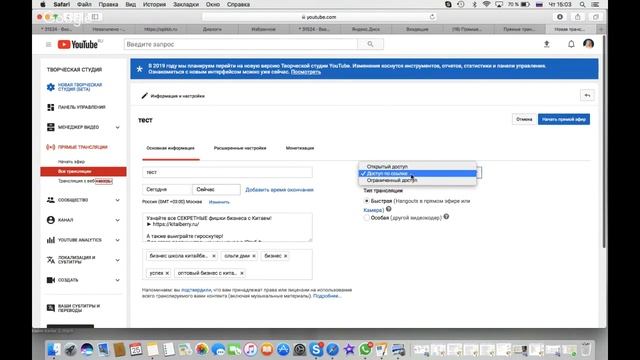Open the Safari share button
The image size is (640, 360).
point(577,17)
